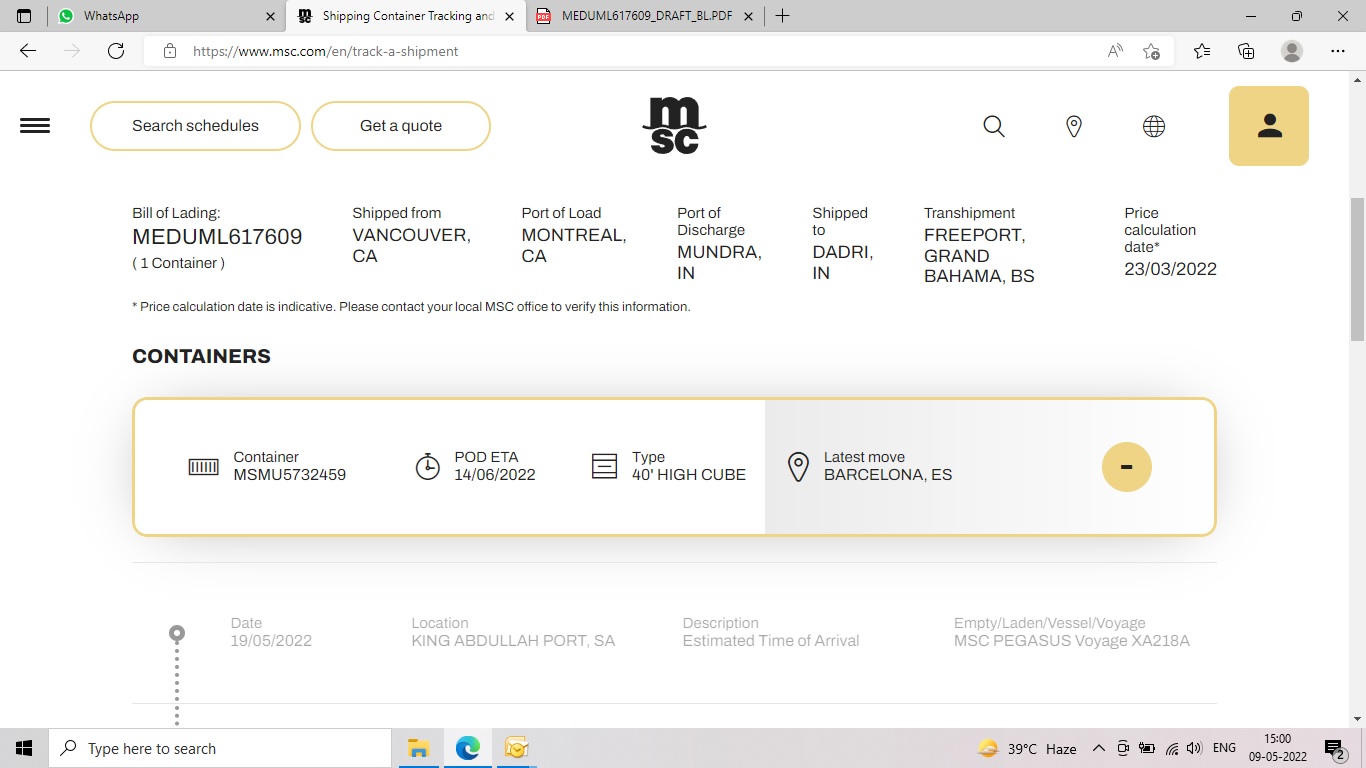Click the volume speaker tray icon
Viewport: 1366px width, 768px height.
tap(1194, 748)
